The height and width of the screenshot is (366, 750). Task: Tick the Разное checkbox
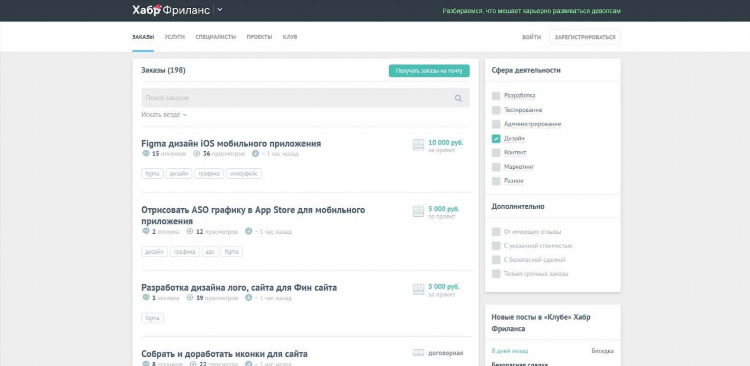pyautogui.click(x=496, y=181)
